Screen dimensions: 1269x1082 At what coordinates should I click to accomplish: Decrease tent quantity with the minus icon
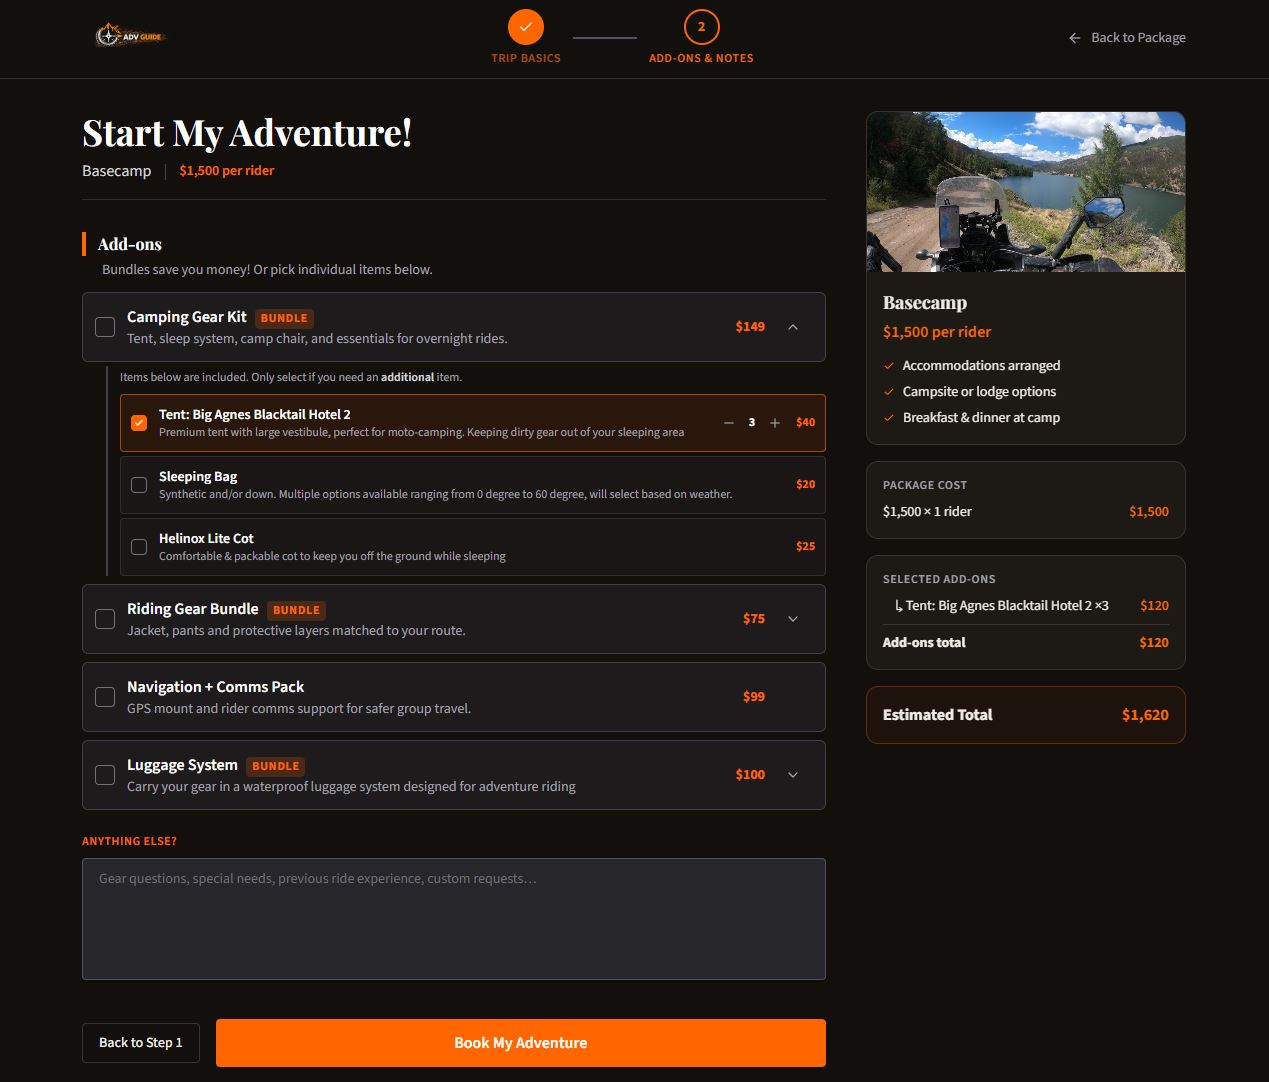[x=729, y=422]
